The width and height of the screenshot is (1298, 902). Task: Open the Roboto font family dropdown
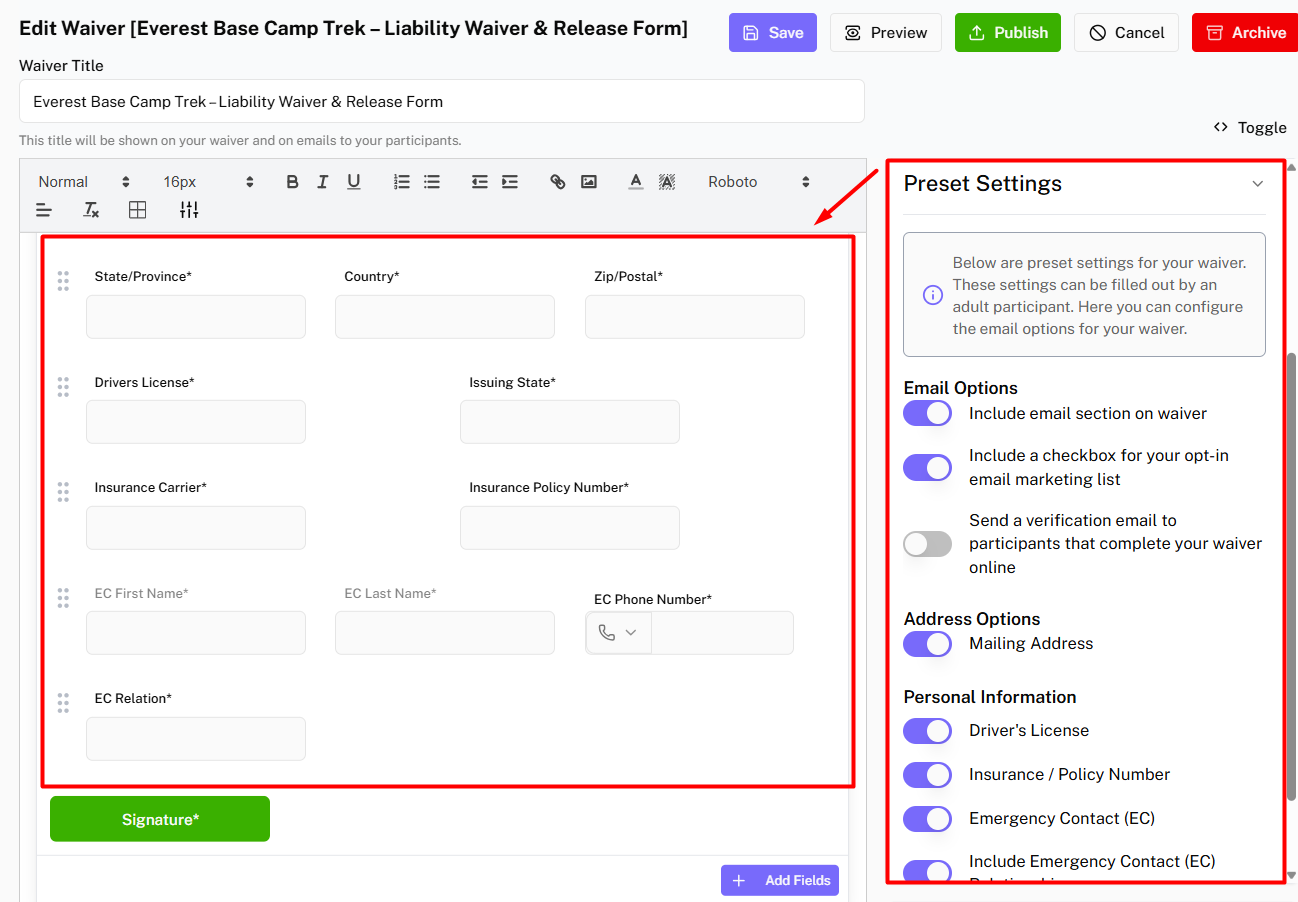pyautogui.click(x=758, y=182)
